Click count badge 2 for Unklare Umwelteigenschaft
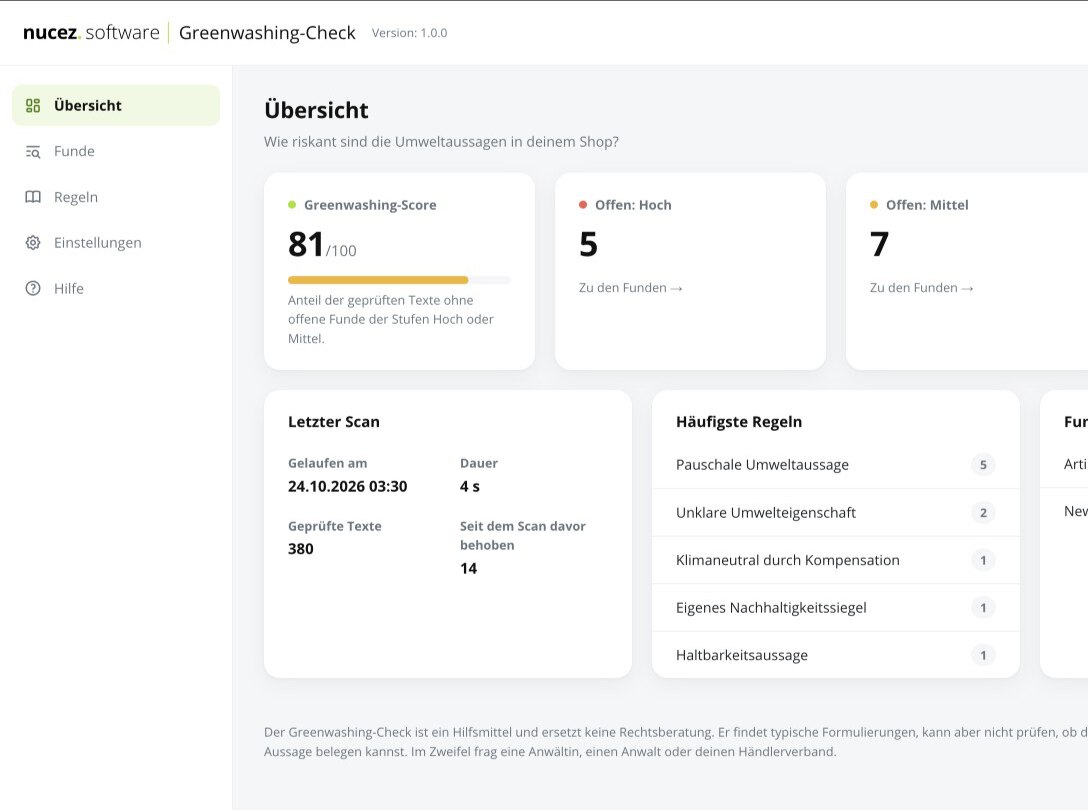1088x810 pixels. pos(983,513)
